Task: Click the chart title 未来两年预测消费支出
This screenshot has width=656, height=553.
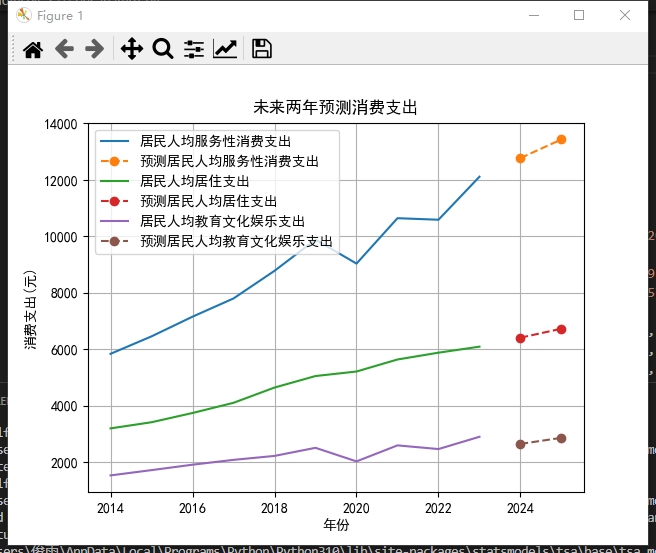Action: (336, 107)
